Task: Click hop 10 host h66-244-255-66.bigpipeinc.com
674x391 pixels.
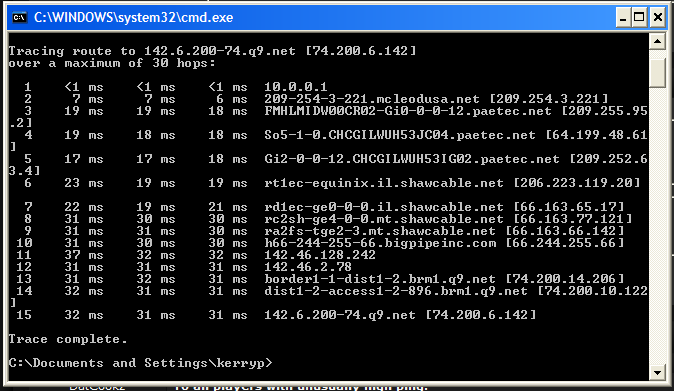Action: (x=380, y=244)
